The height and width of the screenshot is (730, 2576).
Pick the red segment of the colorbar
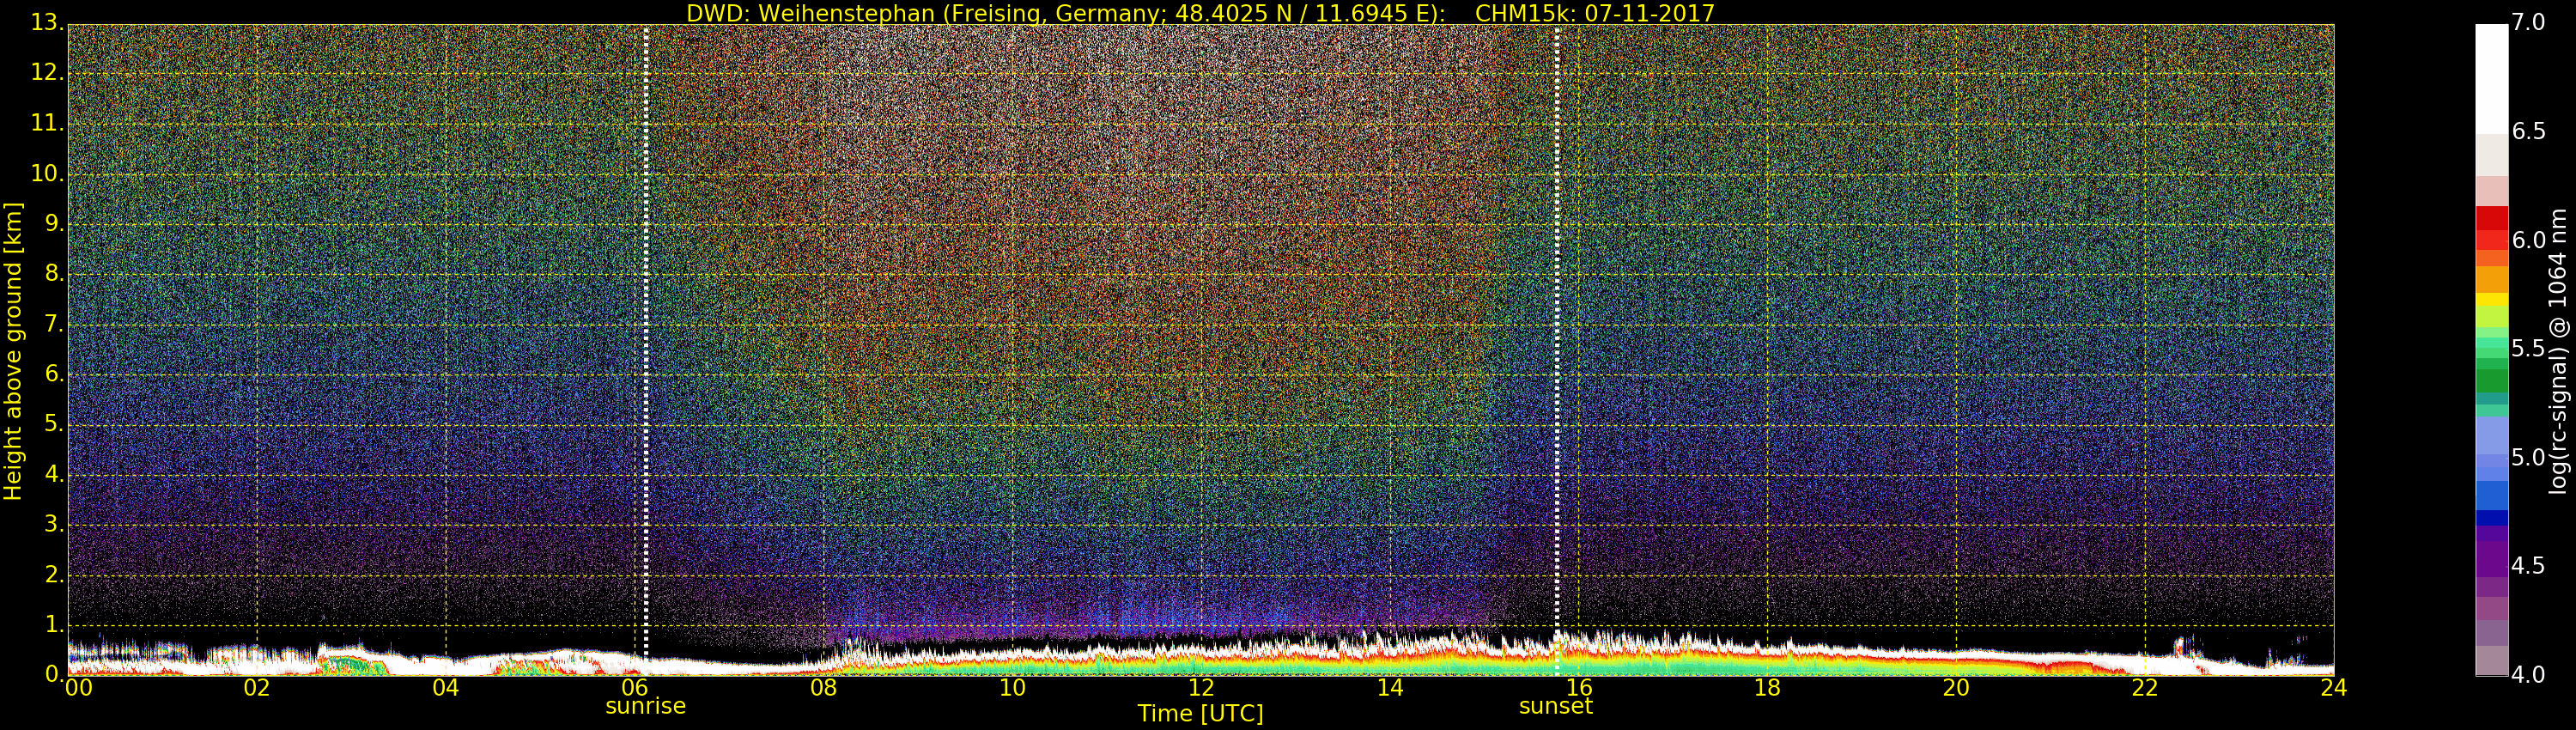(x=2491, y=218)
